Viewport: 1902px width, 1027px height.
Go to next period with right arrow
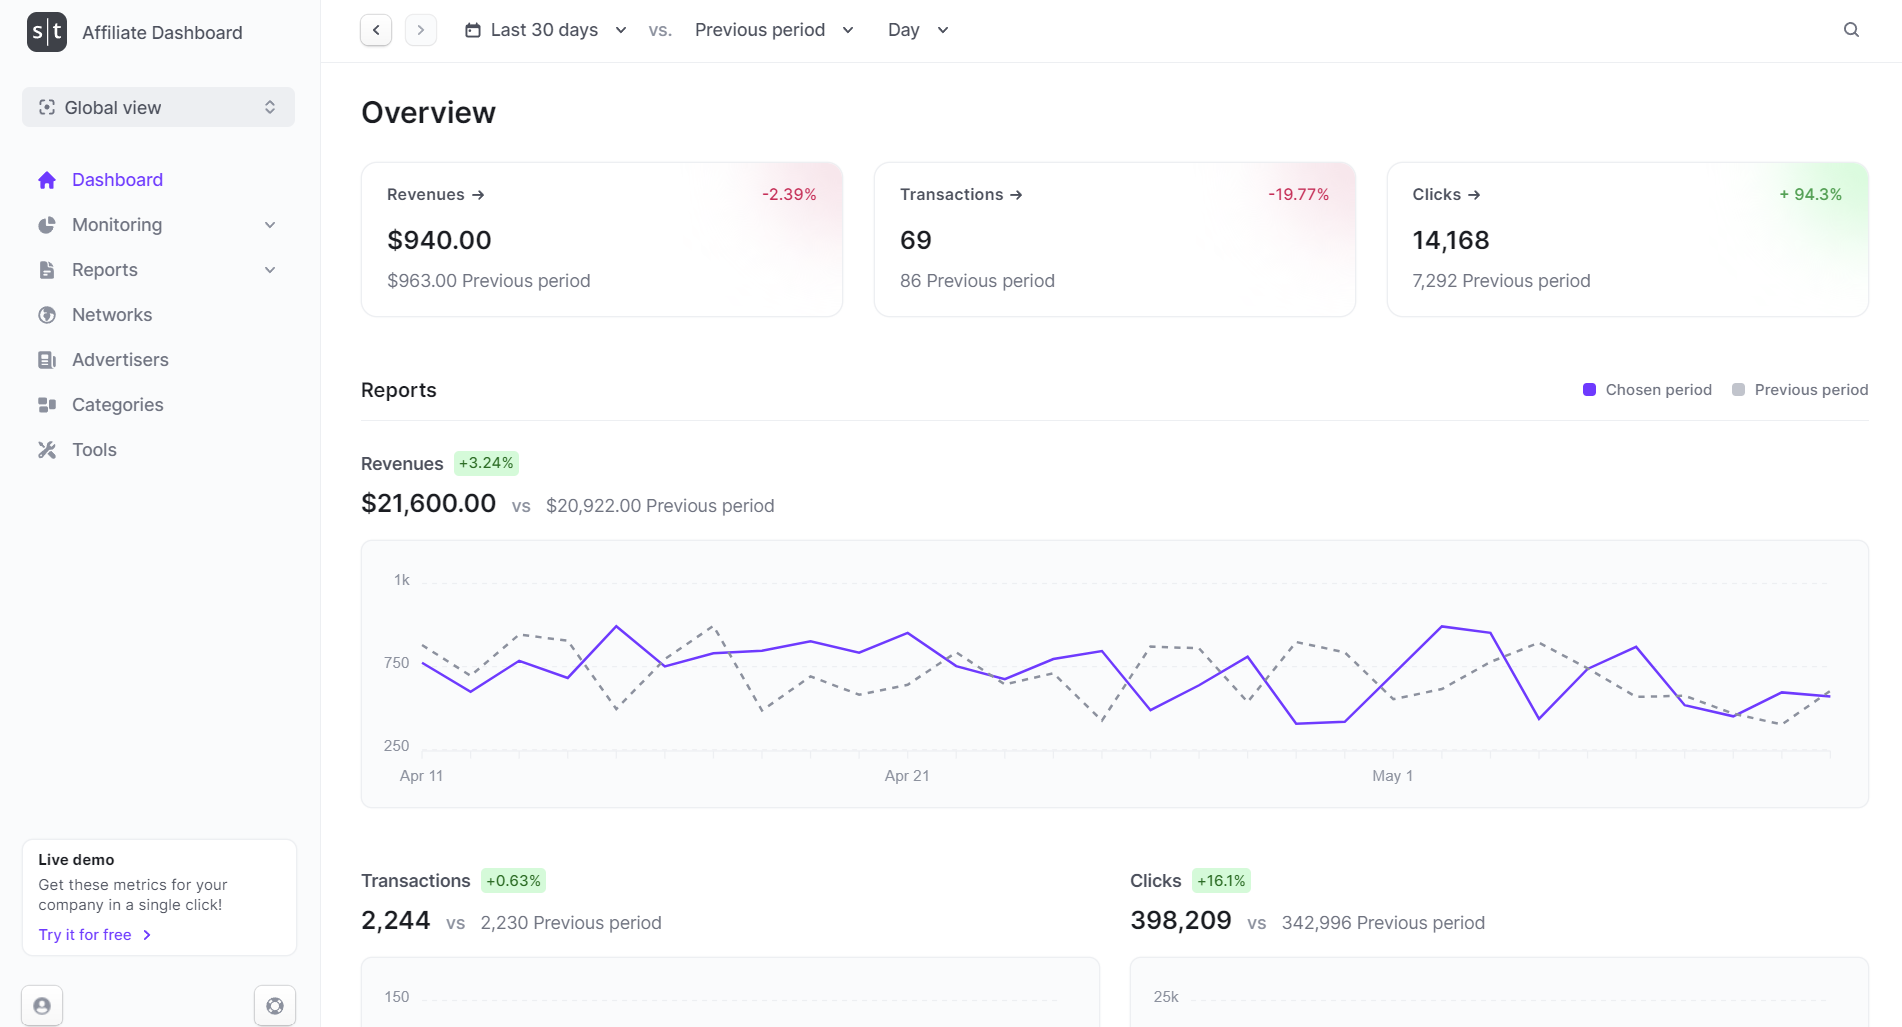pyautogui.click(x=421, y=30)
